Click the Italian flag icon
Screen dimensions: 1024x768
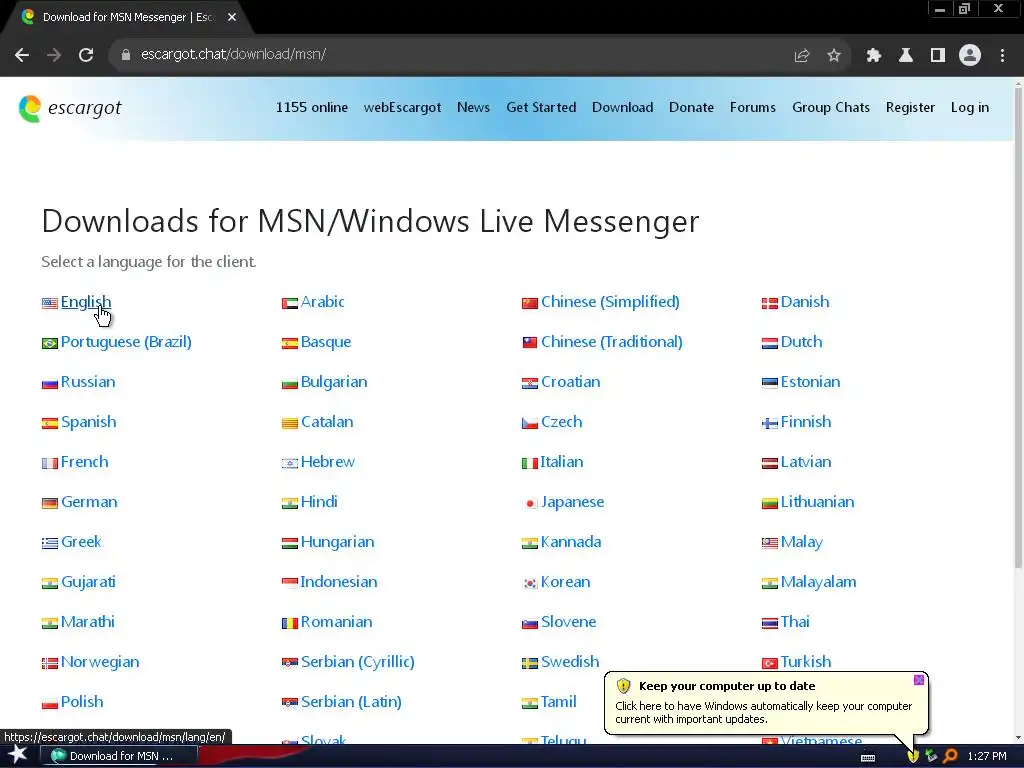[530, 463]
